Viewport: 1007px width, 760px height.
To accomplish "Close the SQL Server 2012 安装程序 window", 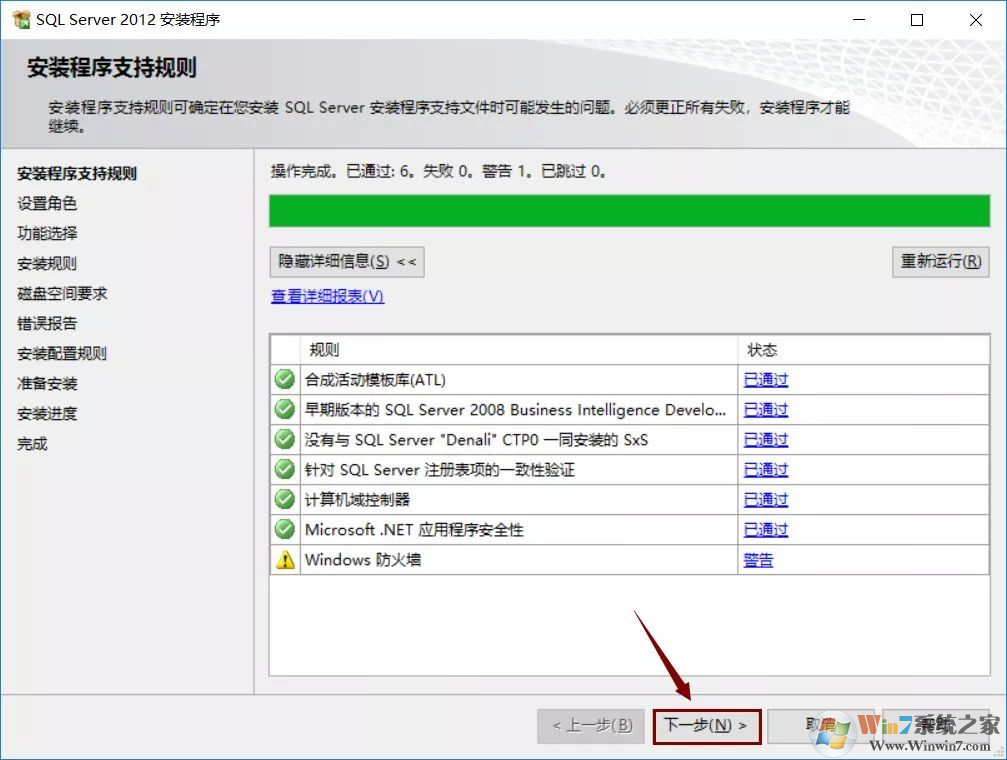I will click(976, 20).
